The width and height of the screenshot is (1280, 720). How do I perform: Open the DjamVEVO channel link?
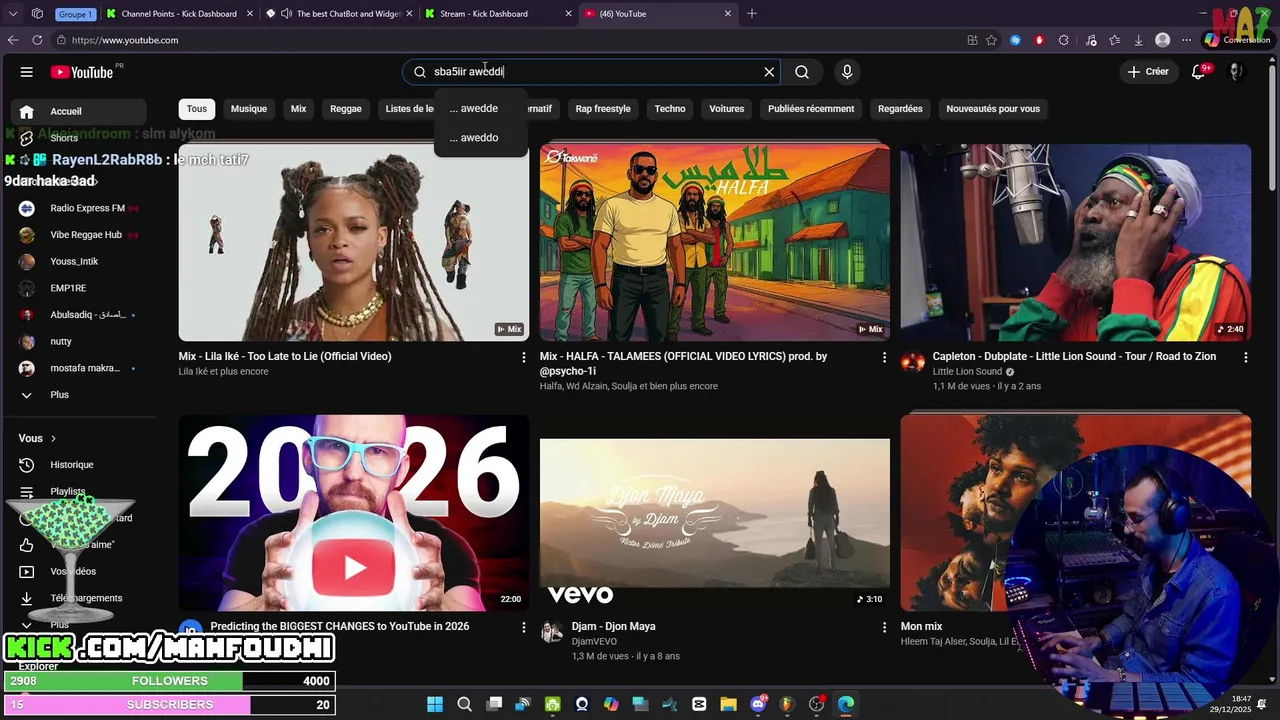pos(594,641)
